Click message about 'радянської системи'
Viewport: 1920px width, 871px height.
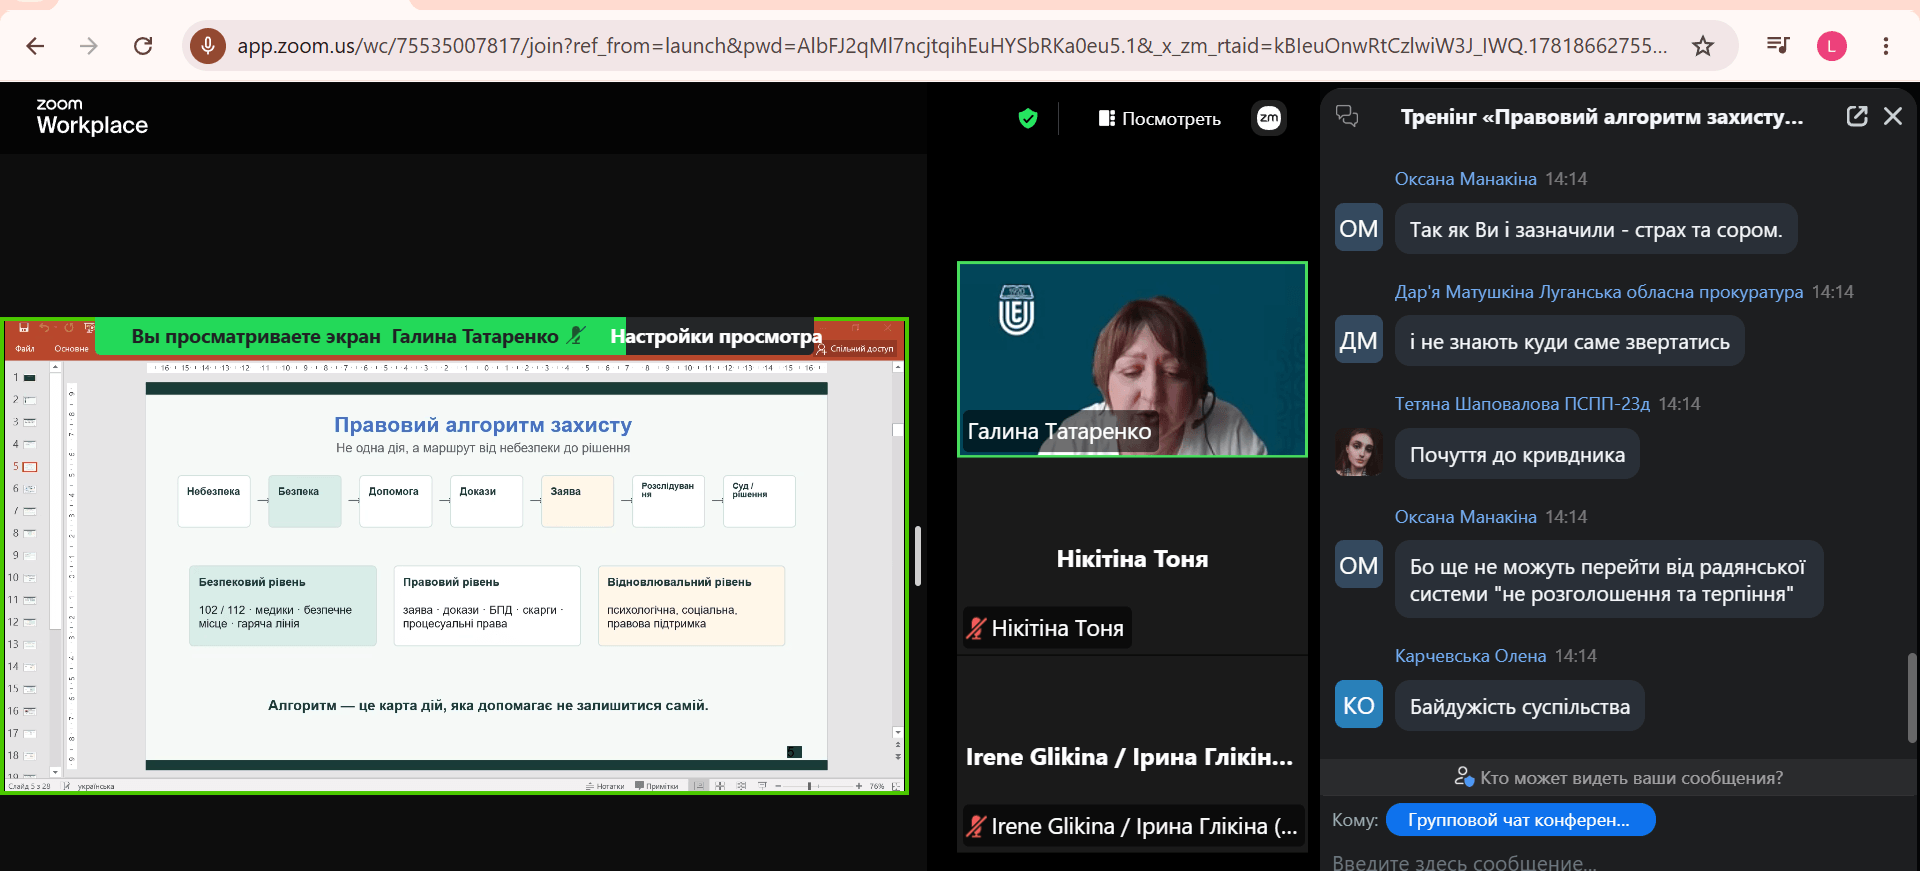tap(1609, 580)
